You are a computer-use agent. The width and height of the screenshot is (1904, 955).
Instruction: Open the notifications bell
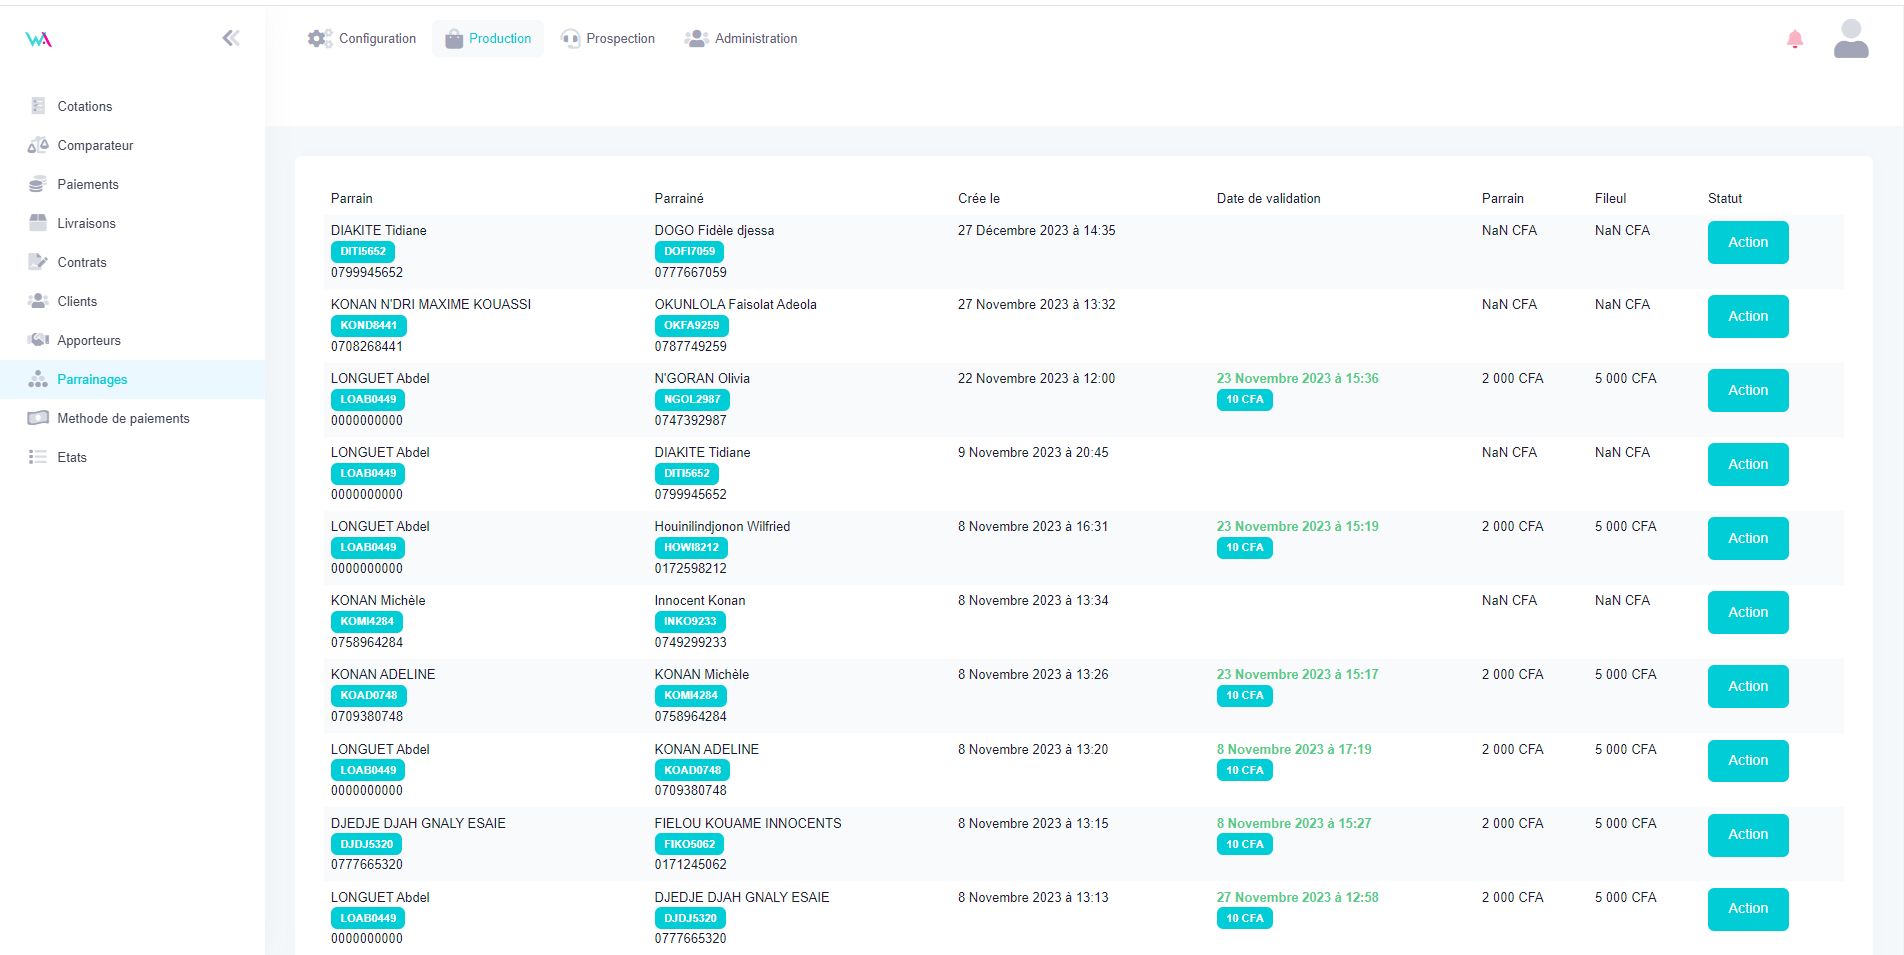pyautogui.click(x=1794, y=39)
